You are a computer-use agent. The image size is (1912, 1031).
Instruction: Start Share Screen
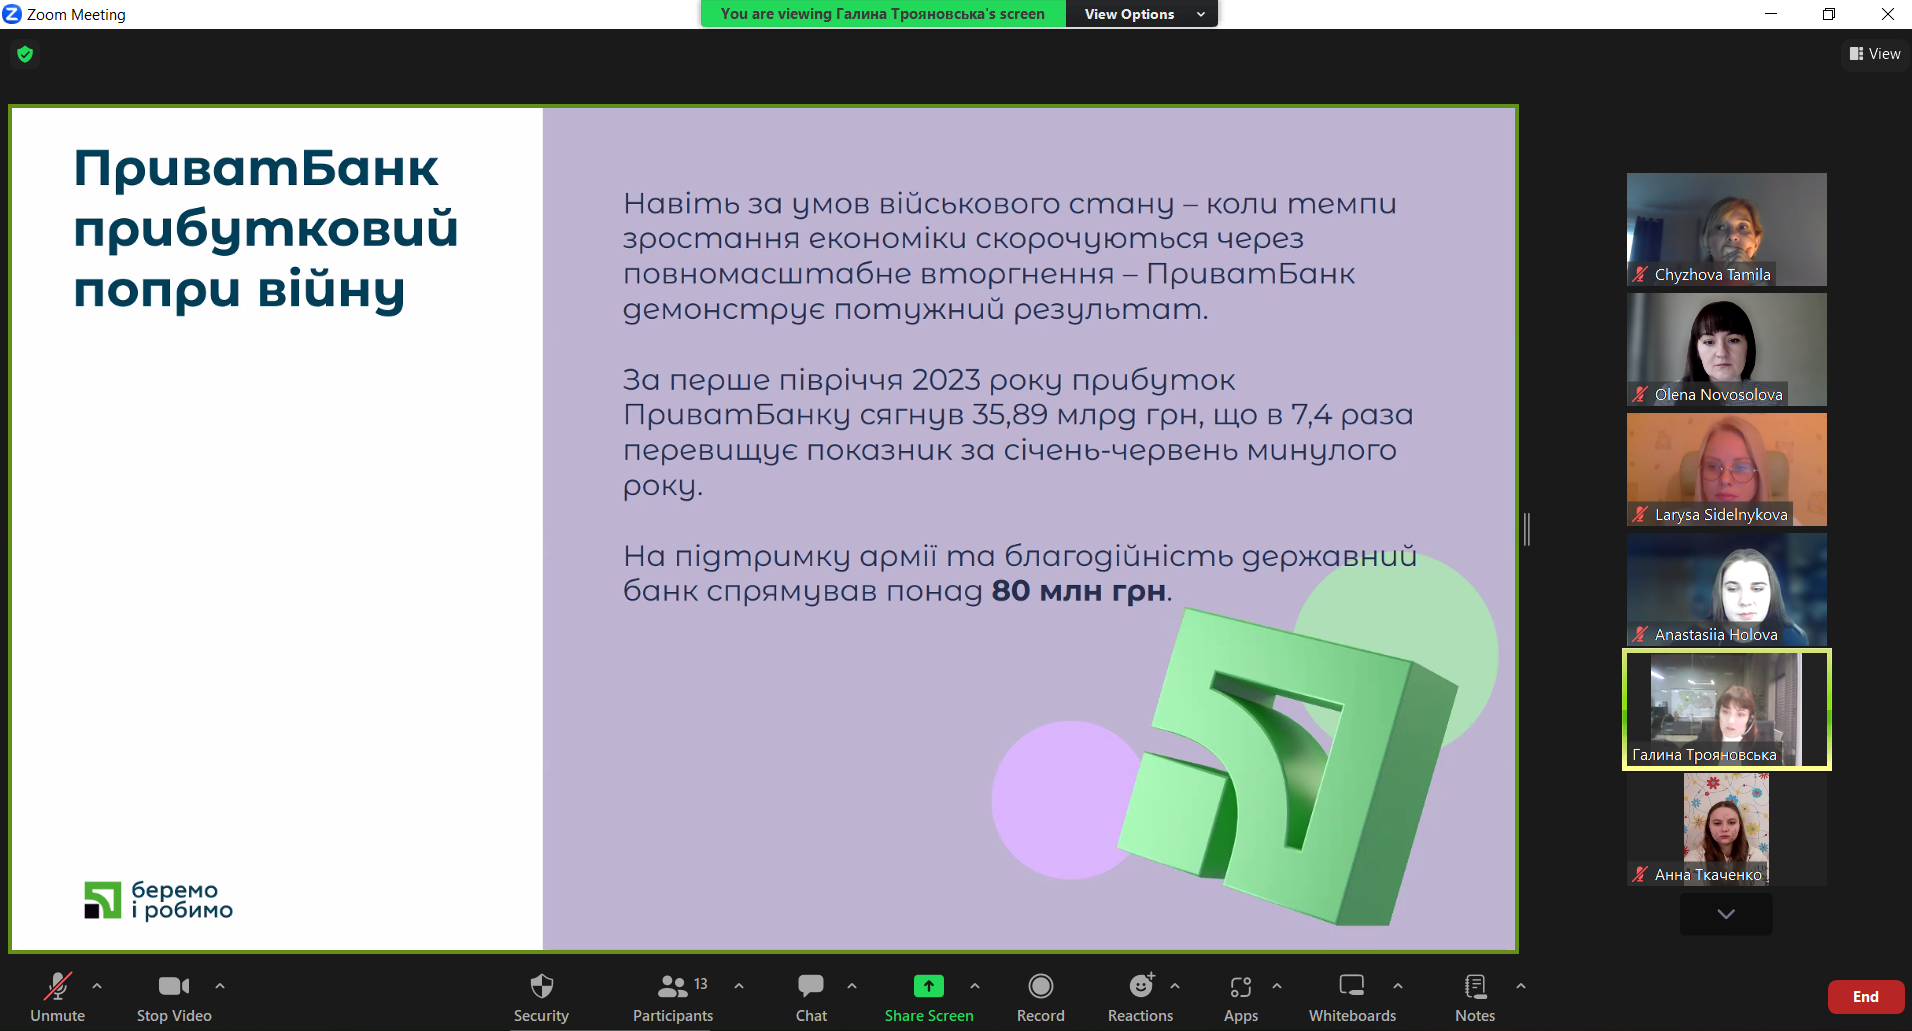[x=929, y=997]
